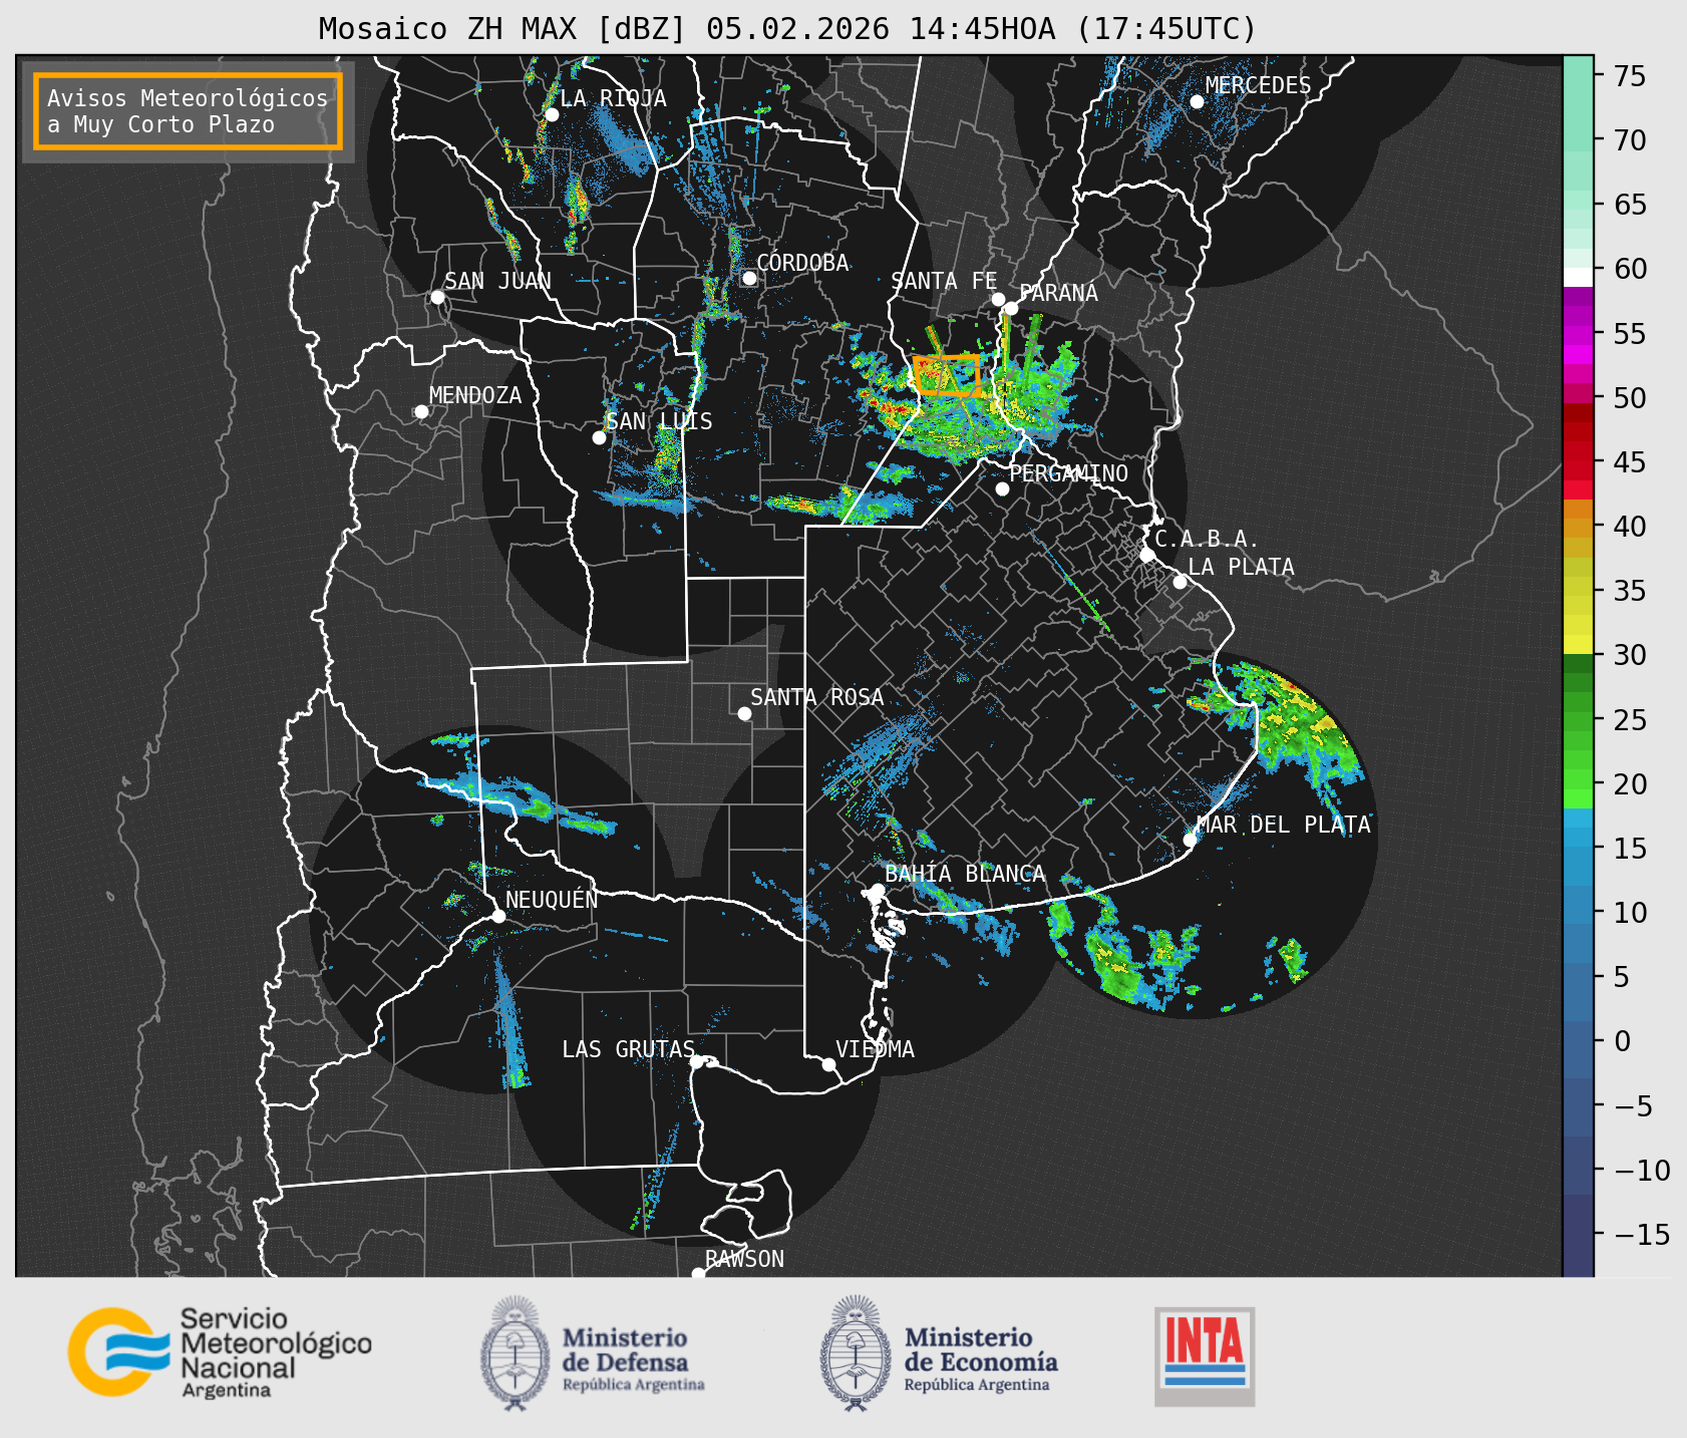Click the Pergamino city marker
This screenshot has height=1438, width=1687.
pos(1002,489)
